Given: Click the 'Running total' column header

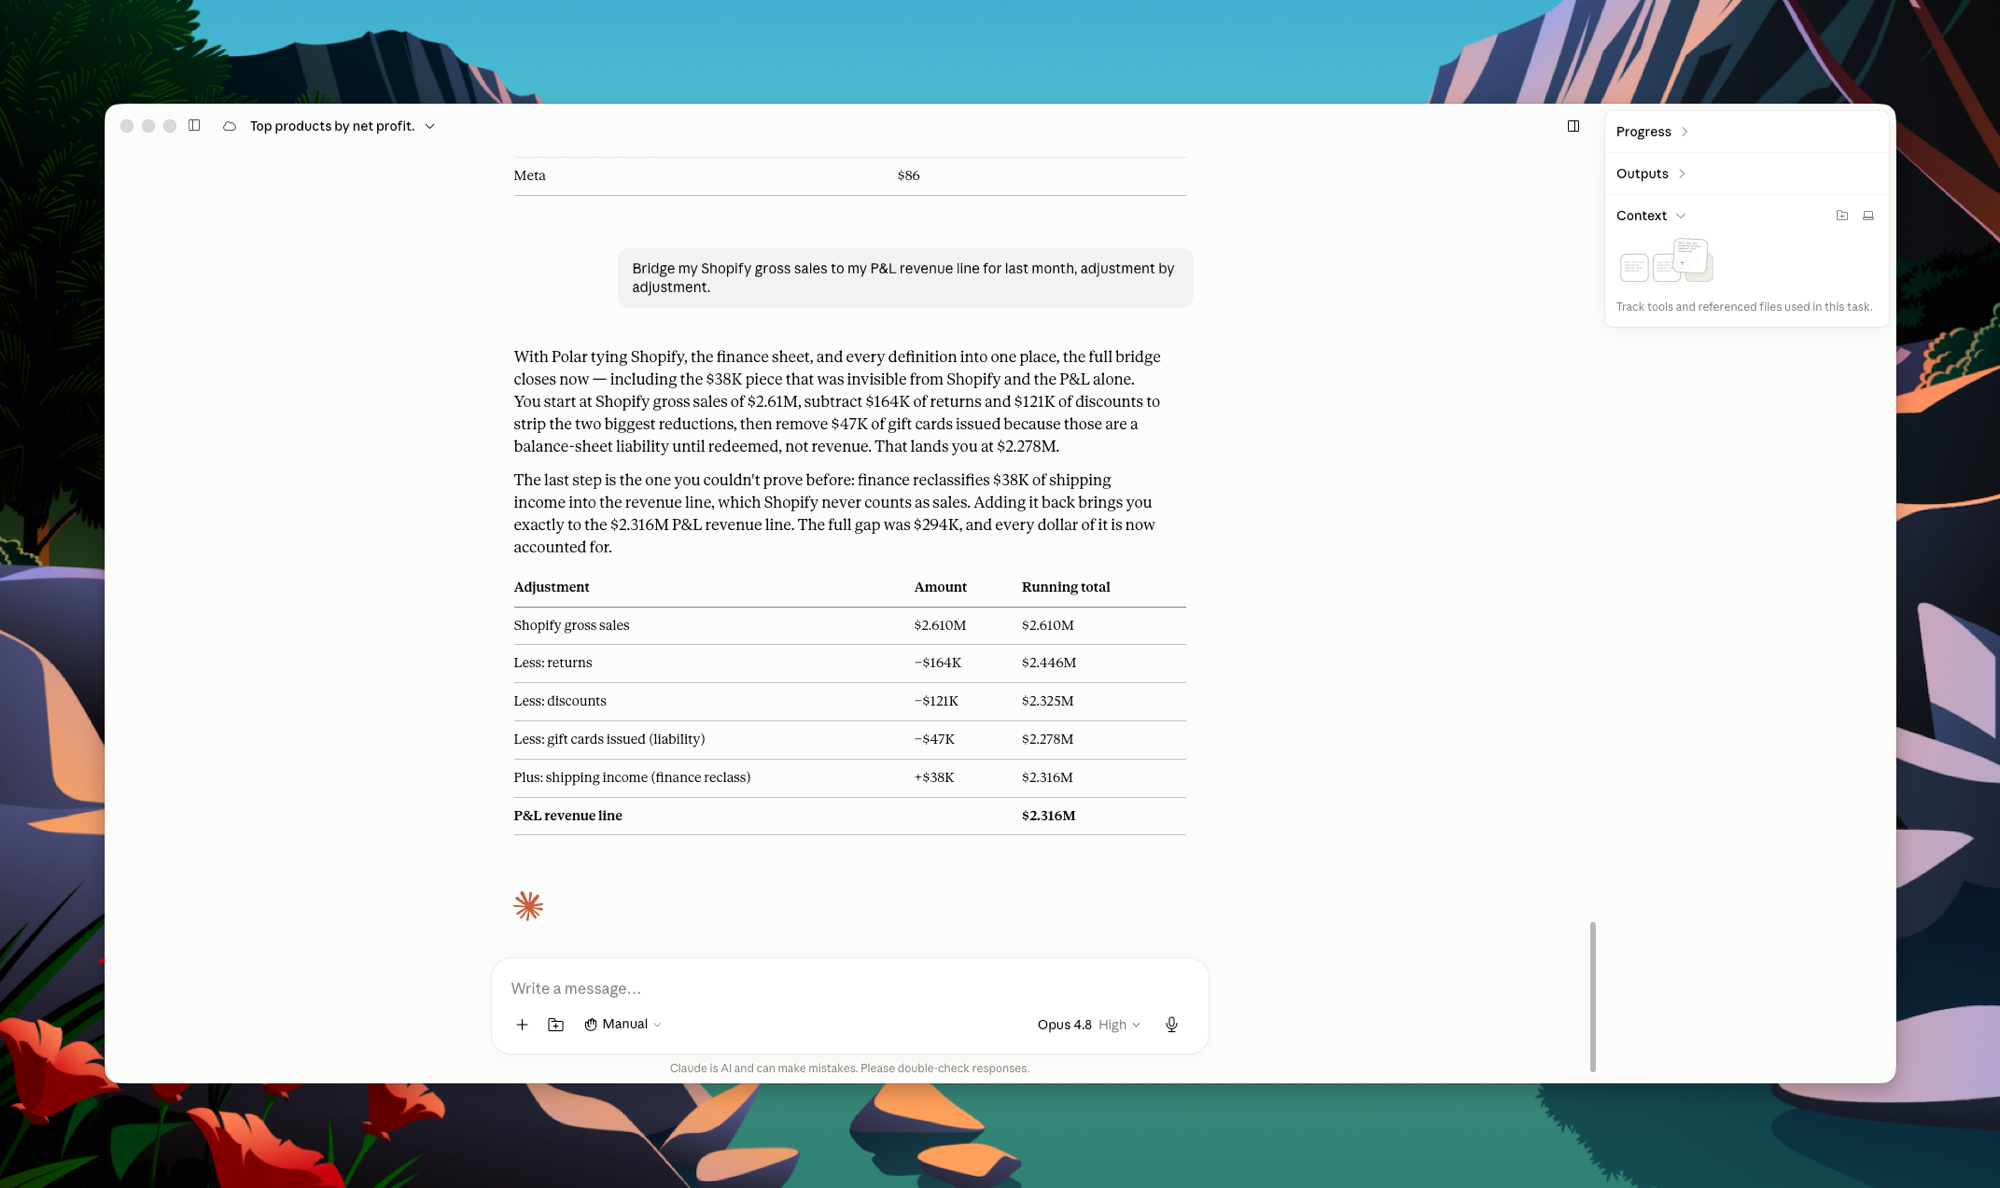Looking at the screenshot, I should click(1065, 587).
